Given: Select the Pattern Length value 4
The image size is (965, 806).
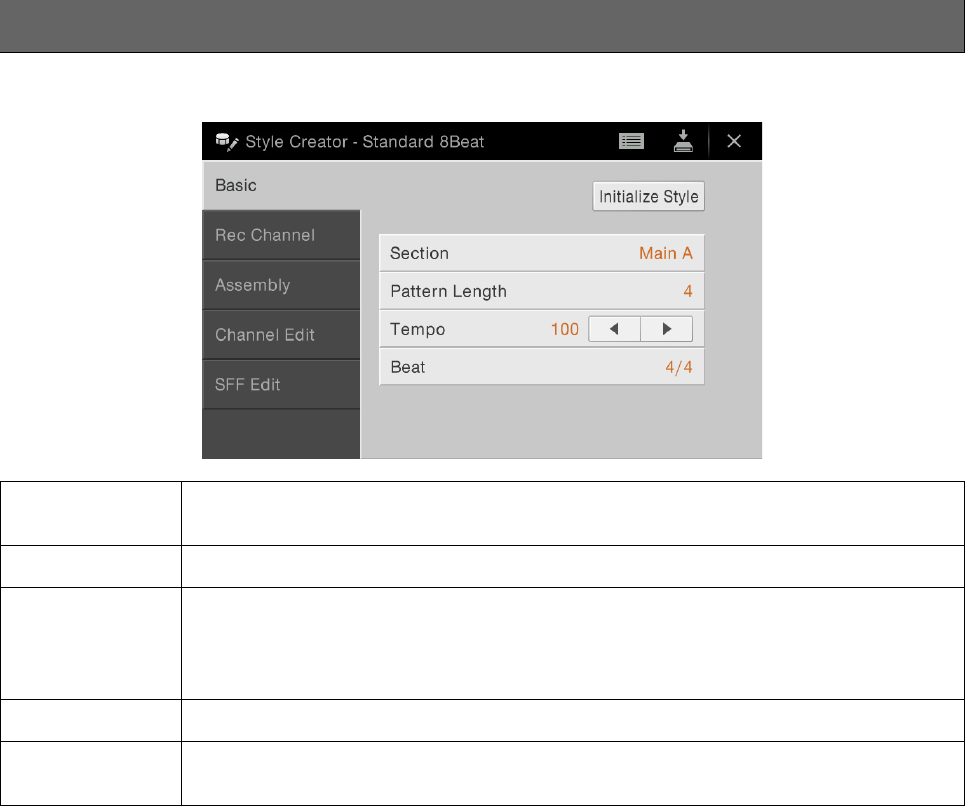Looking at the screenshot, I should (x=688, y=291).
